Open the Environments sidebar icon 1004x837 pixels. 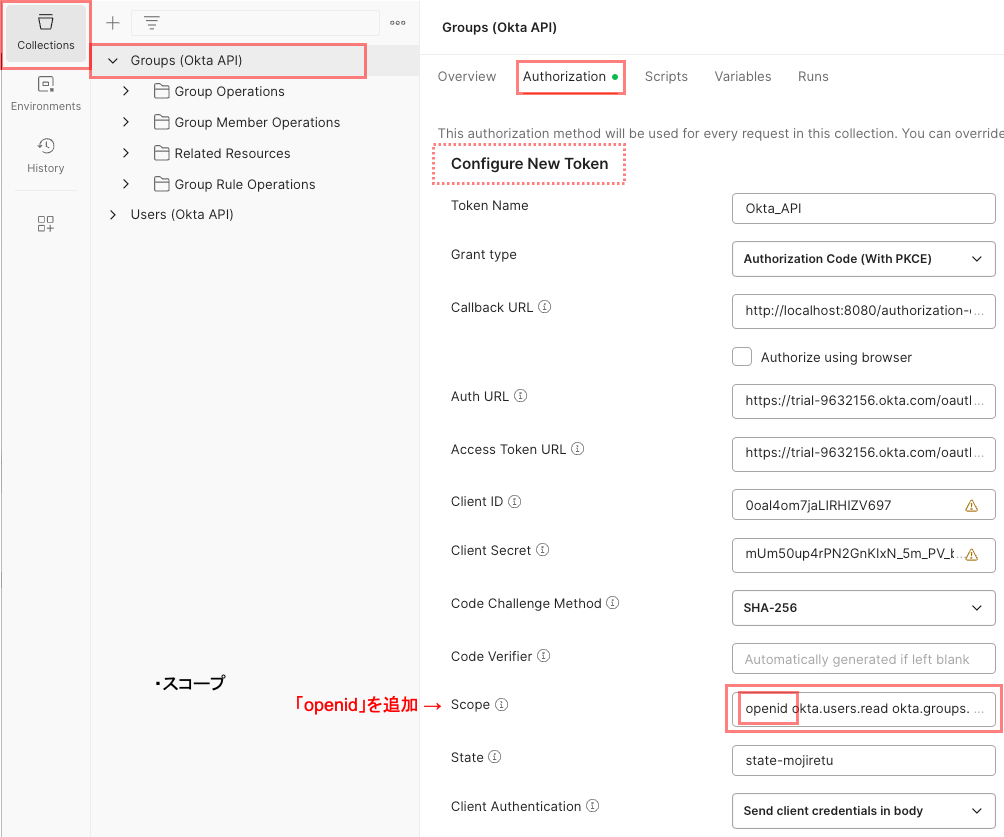pos(45,93)
